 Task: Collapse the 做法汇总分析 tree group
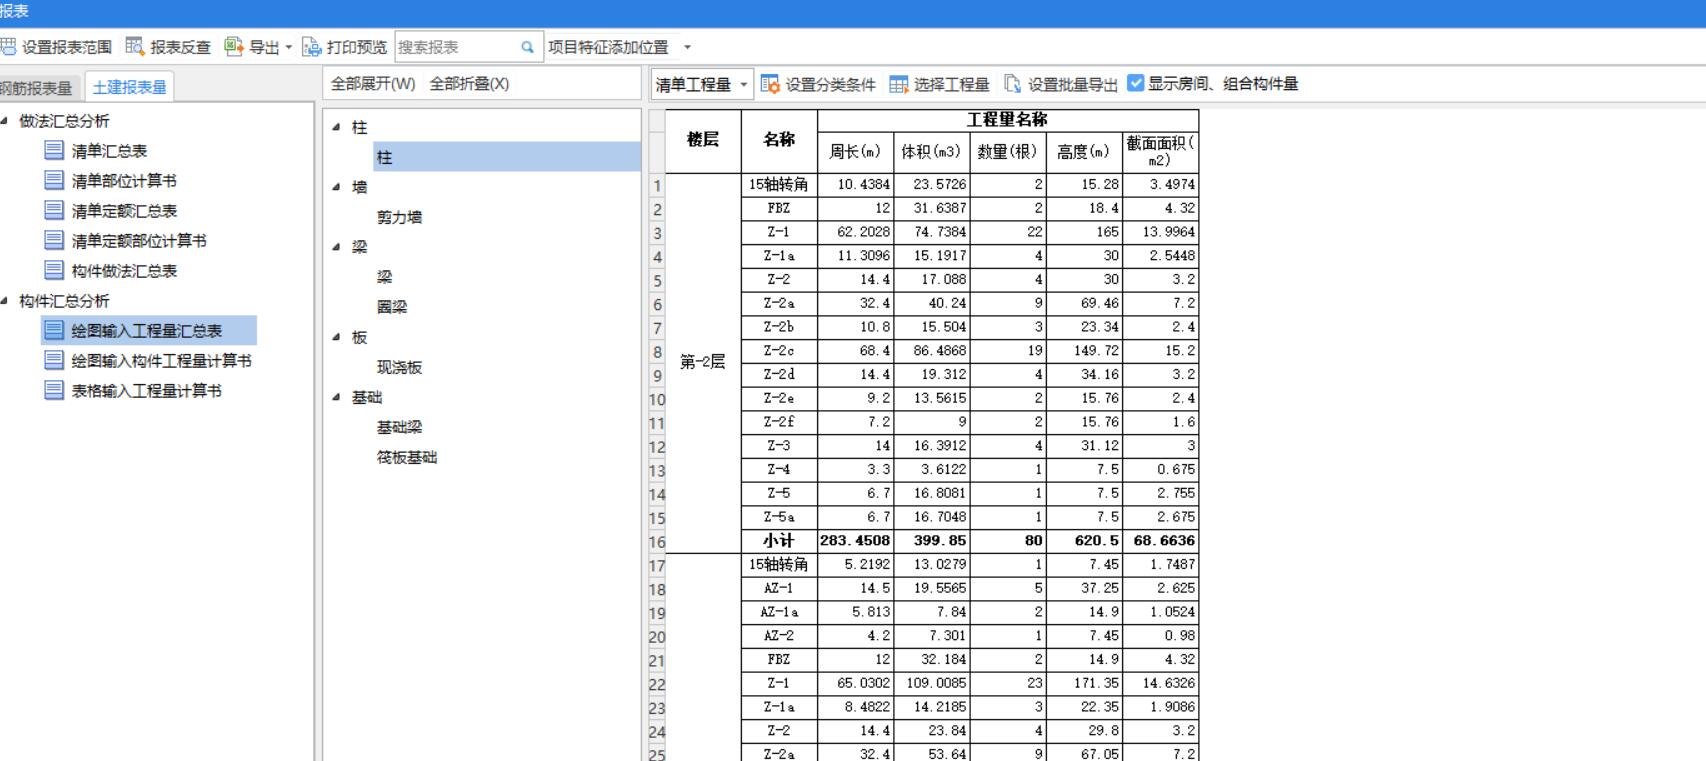pos(5,120)
